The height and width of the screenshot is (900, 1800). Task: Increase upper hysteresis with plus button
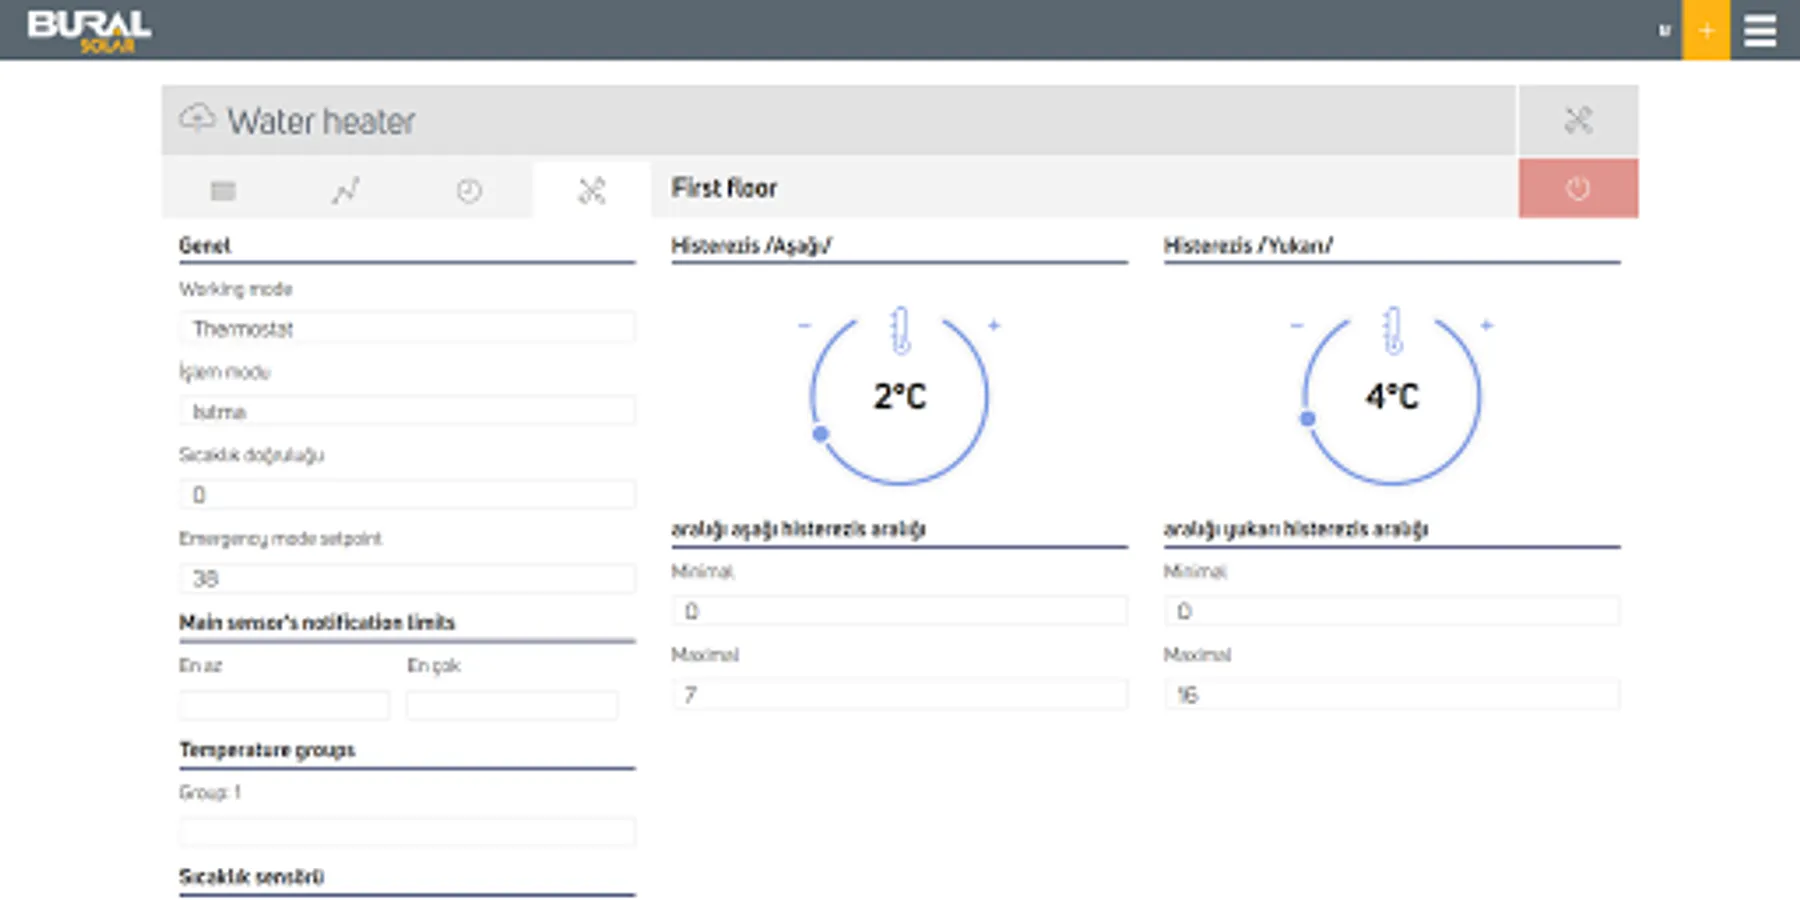tap(1486, 325)
